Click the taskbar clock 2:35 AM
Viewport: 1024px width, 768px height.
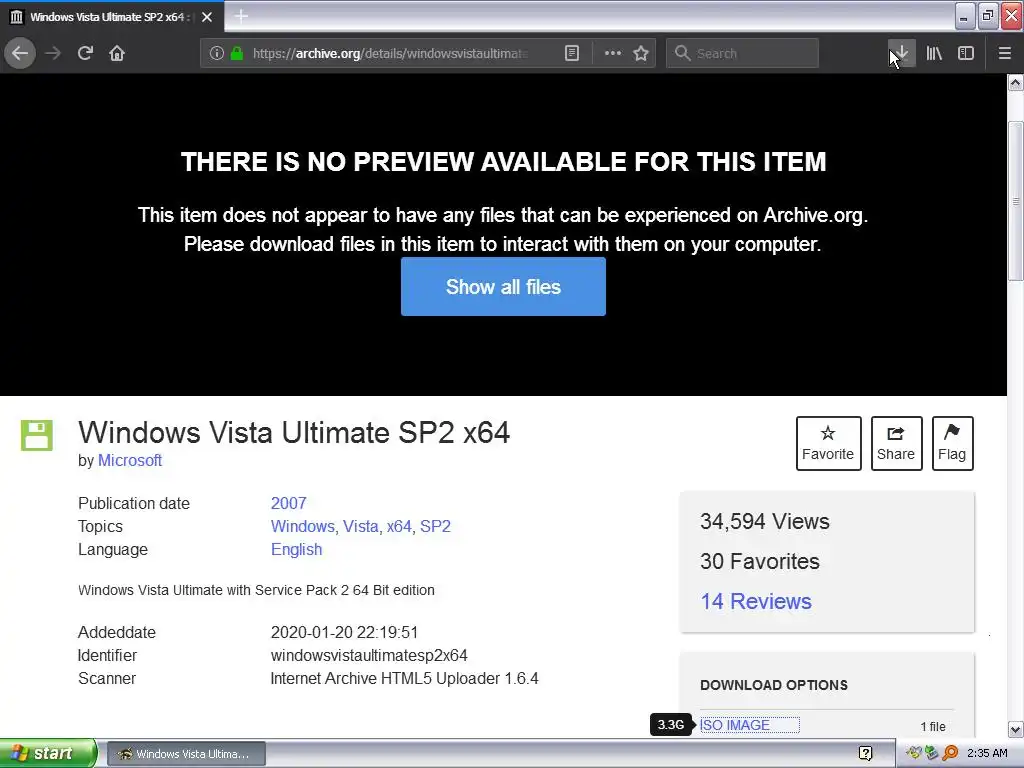pos(987,754)
